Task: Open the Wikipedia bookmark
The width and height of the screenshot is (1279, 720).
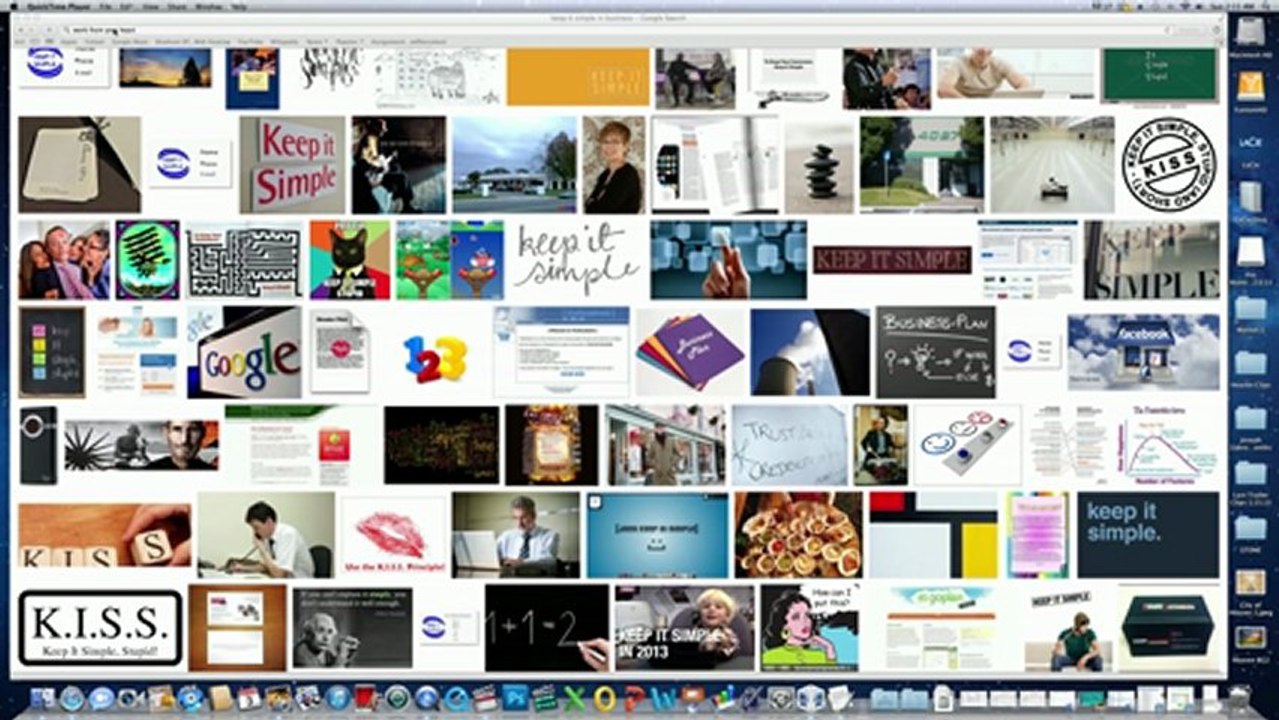Action: (x=284, y=41)
